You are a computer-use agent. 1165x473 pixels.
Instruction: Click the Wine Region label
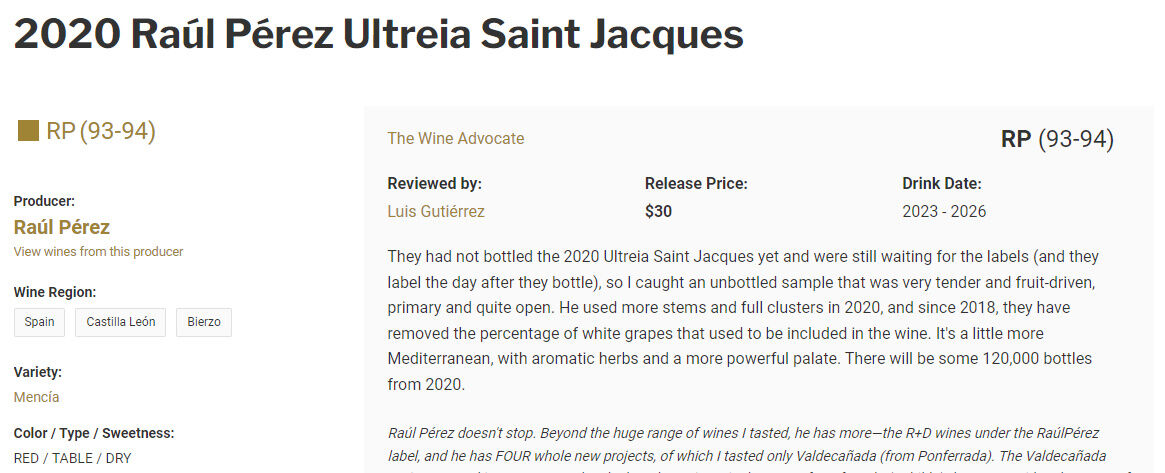point(55,292)
